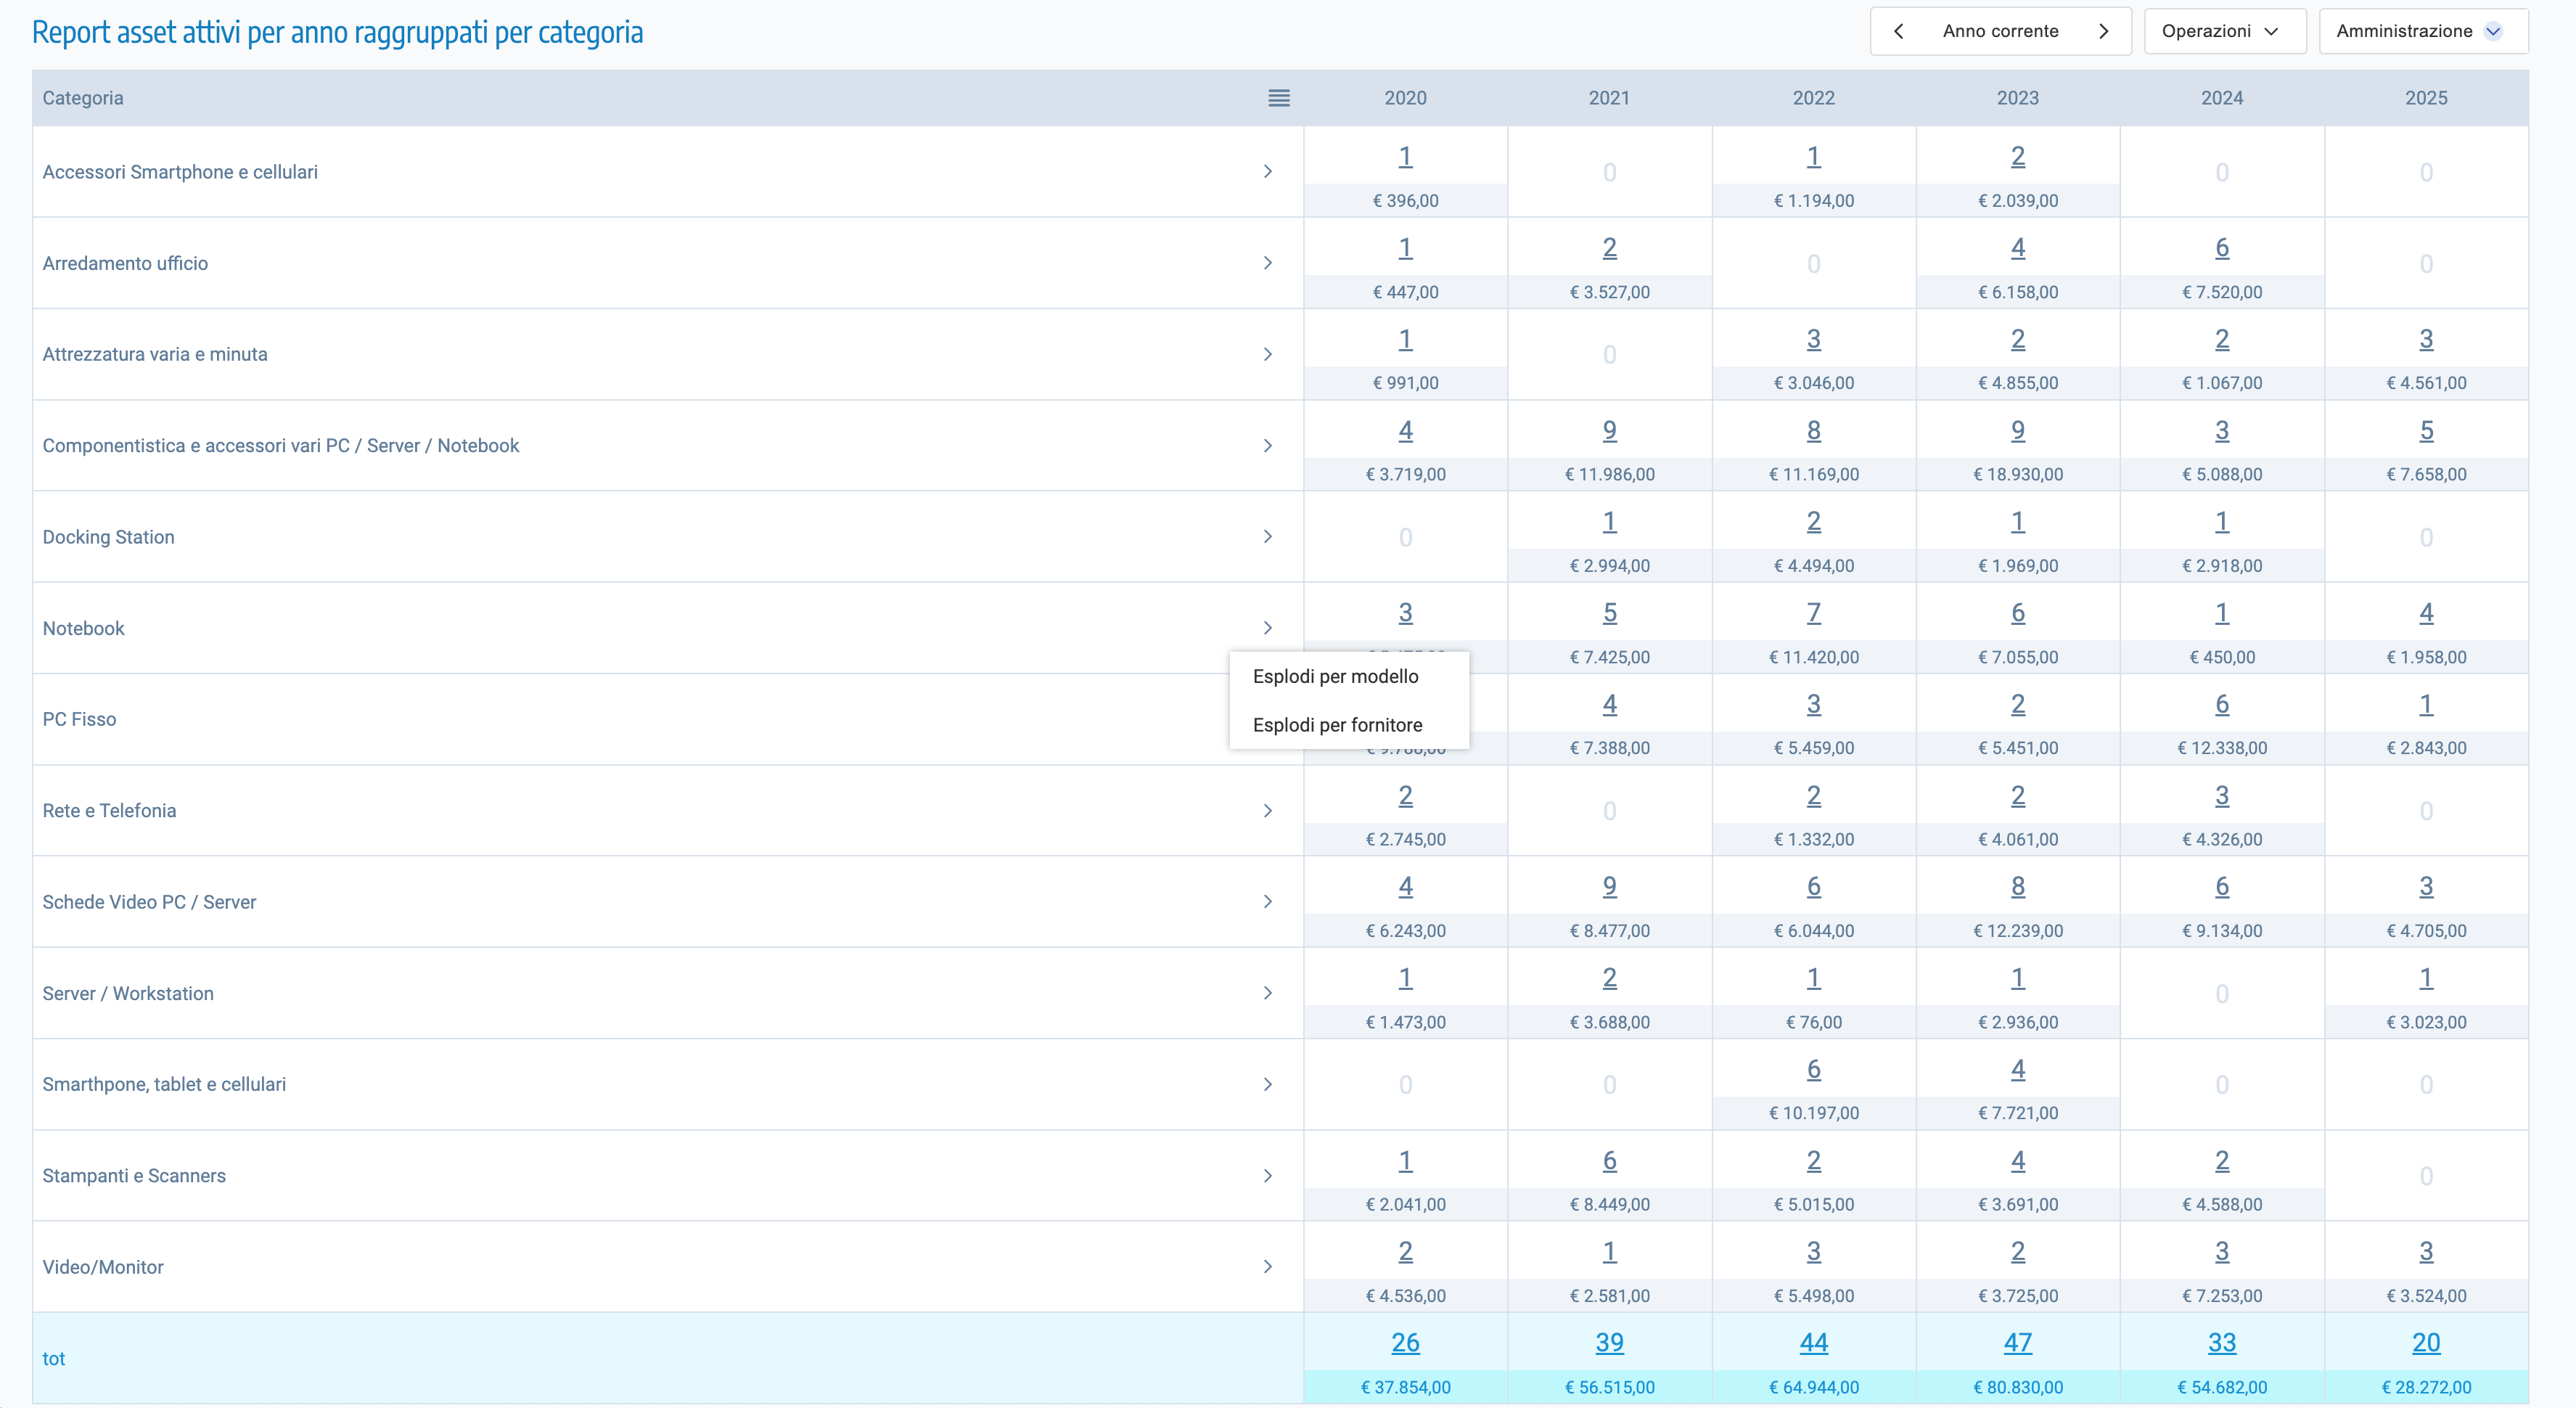The width and height of the screenshot is (2576, 1408).
Task: Click the 2025 column header
Action: (2425, 98)
